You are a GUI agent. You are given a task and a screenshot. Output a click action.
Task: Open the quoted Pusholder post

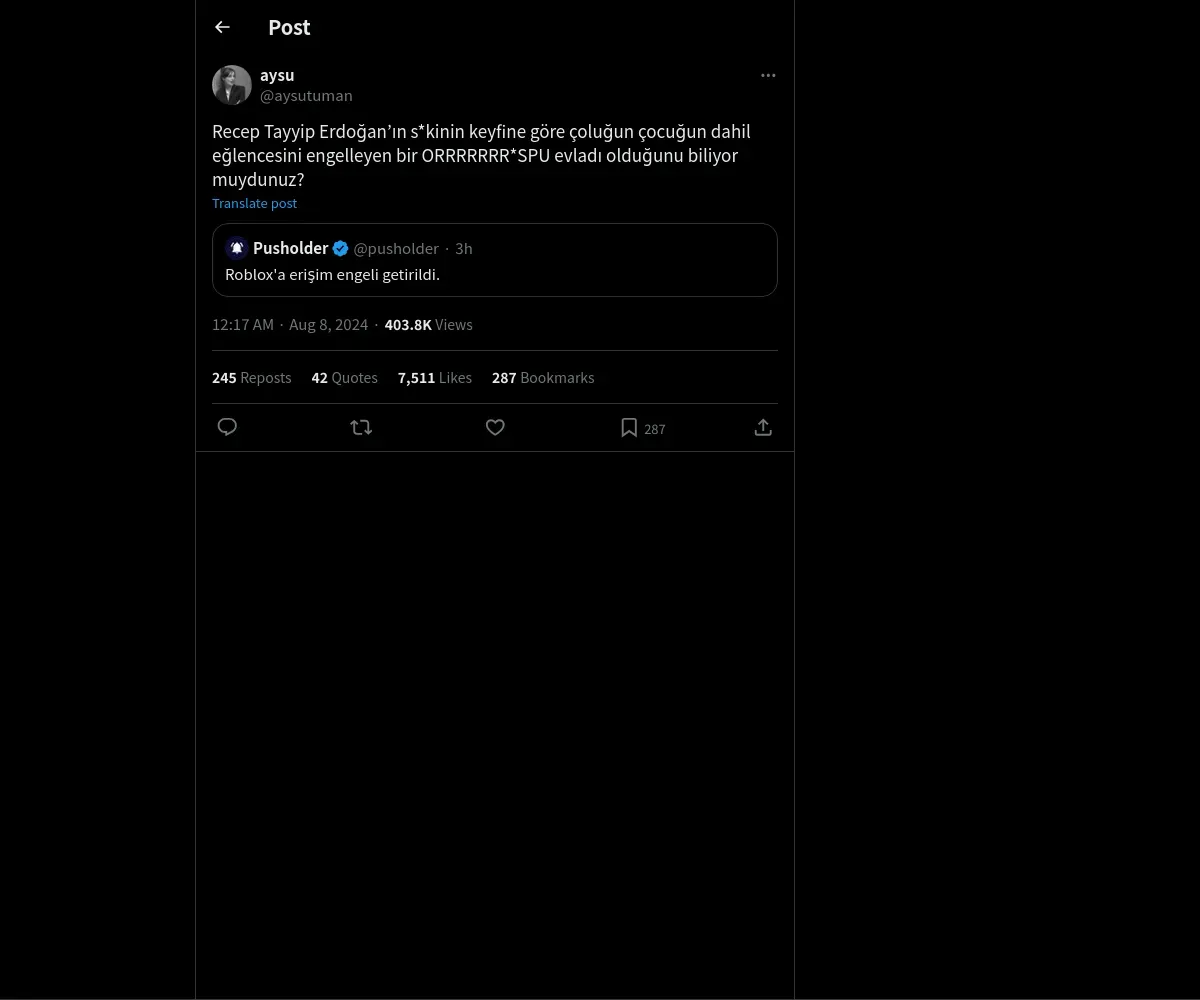(x=495, y=260)
